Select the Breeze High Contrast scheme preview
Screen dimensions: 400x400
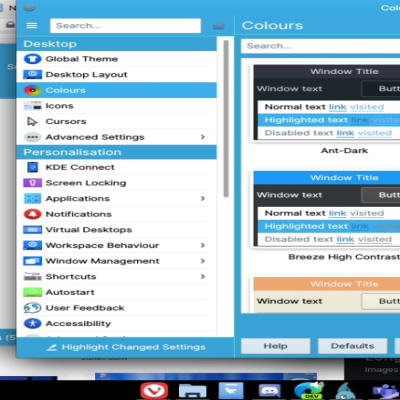tap(327, 208)
